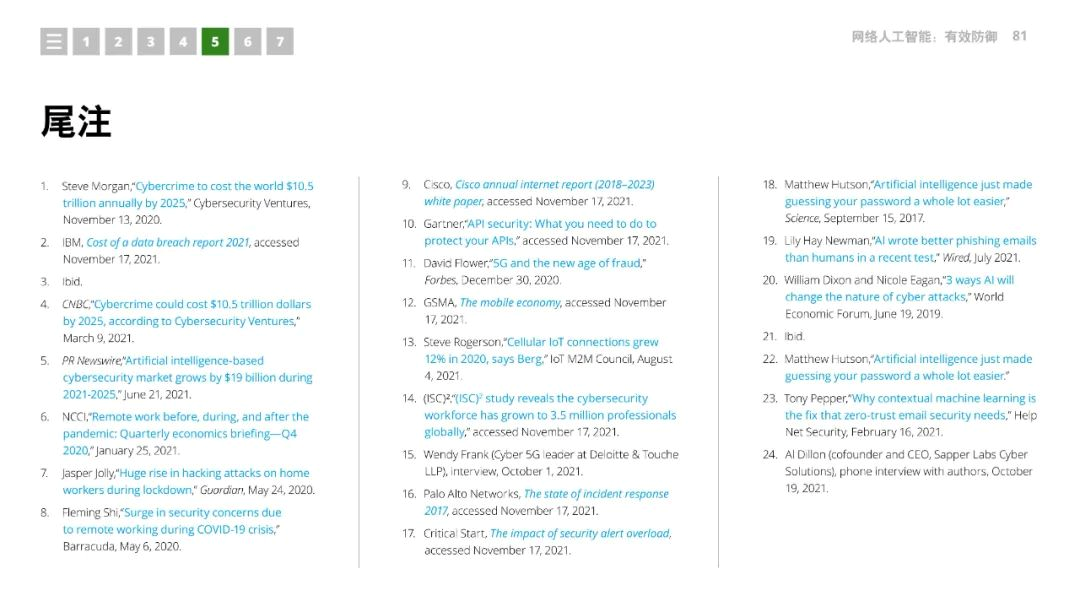Go to chapter 4 tab
This screenshot has width=1080, height=607.
(183, 41)
